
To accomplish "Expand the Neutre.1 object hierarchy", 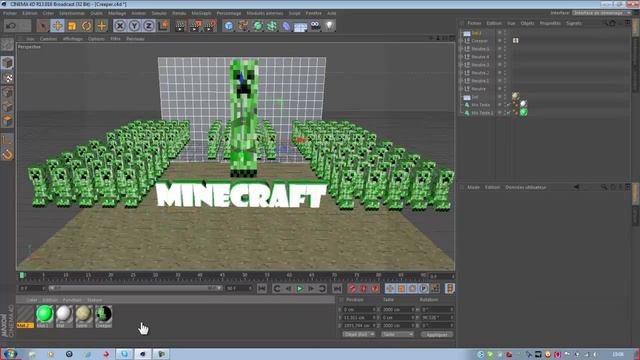I will pos(461,81).
